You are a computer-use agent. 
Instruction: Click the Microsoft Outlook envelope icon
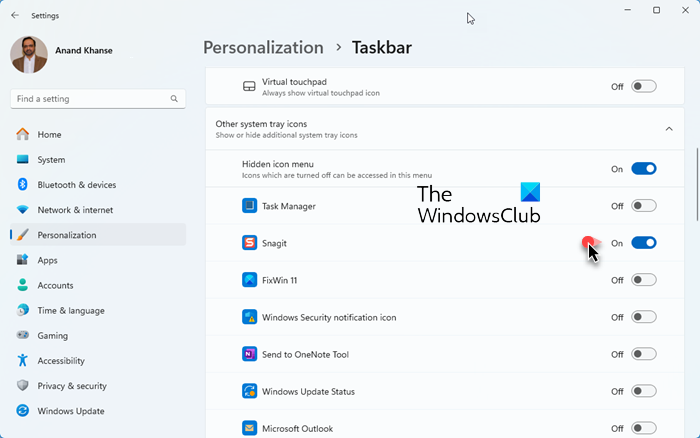point(250,428)
